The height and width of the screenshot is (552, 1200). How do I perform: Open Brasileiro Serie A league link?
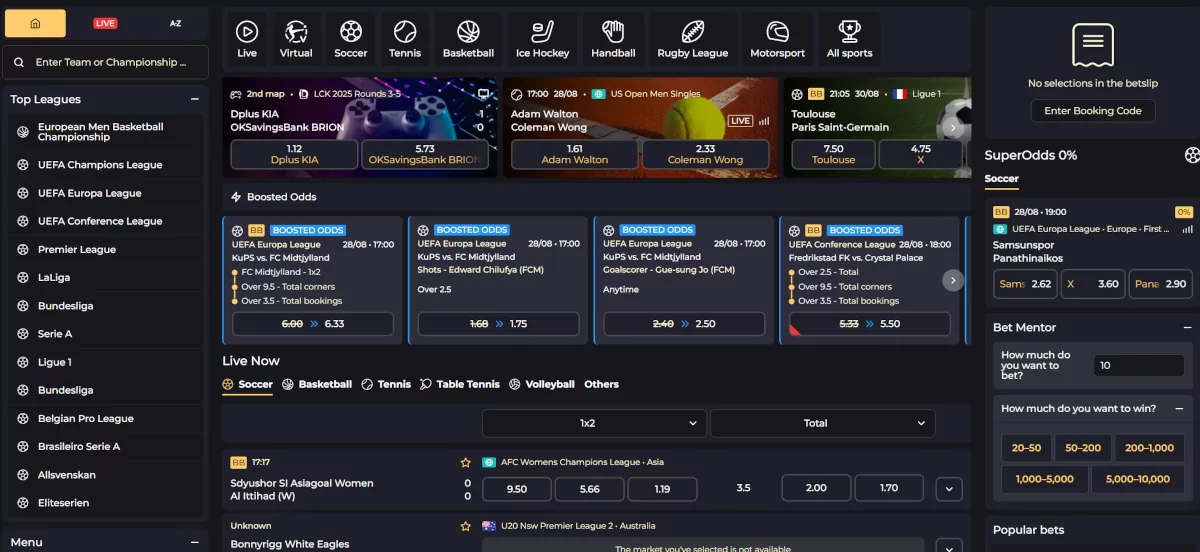point(79,447)
